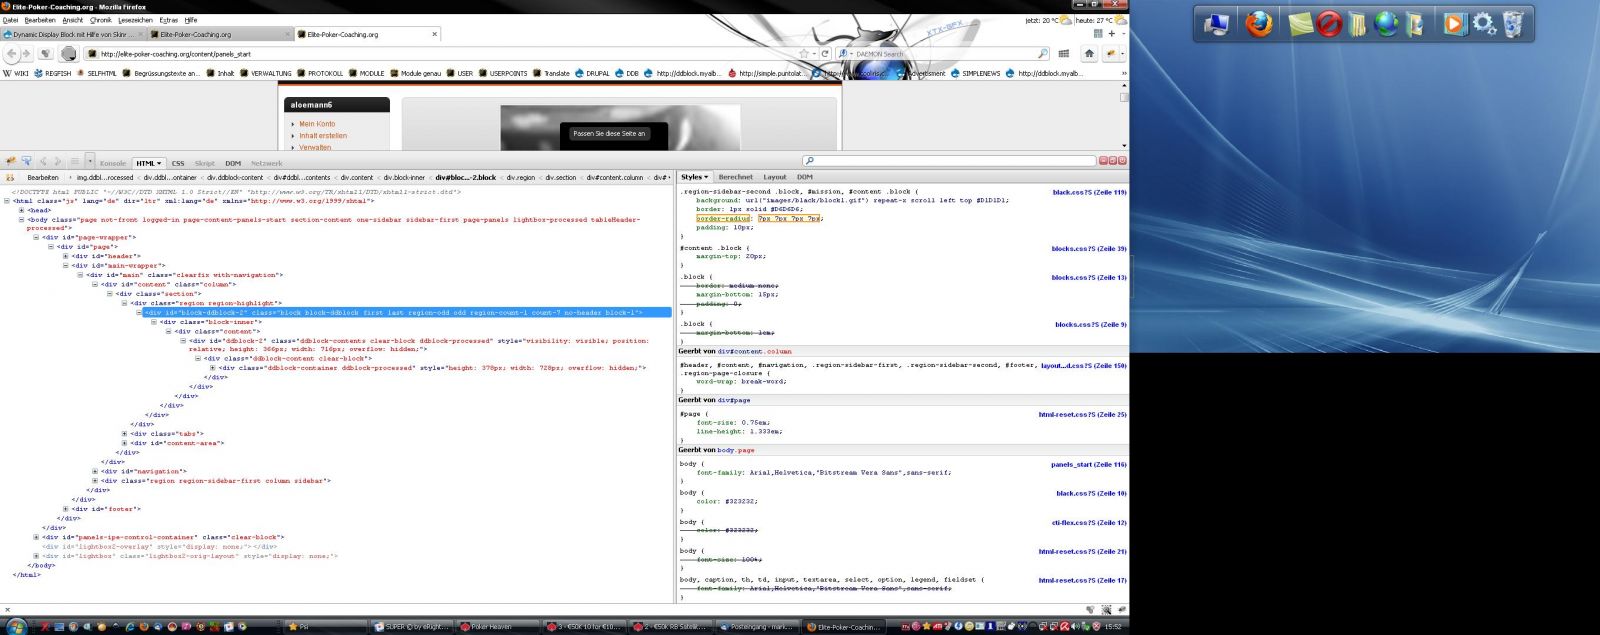Click the Firebug search input field
The height and width of the screenshot is (635, 1600).
[x=950, y=161]
